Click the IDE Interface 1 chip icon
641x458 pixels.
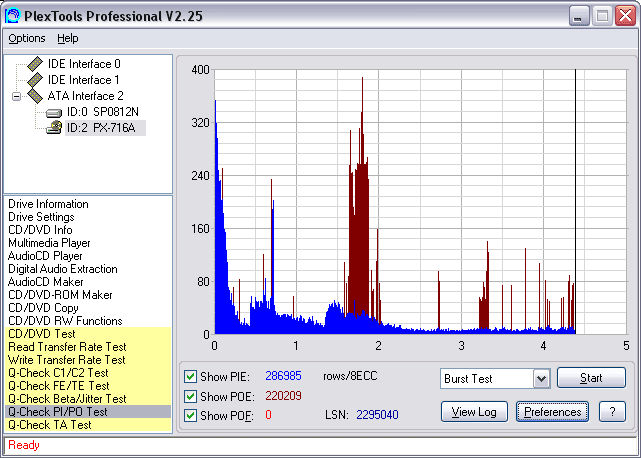pos(35,80)
